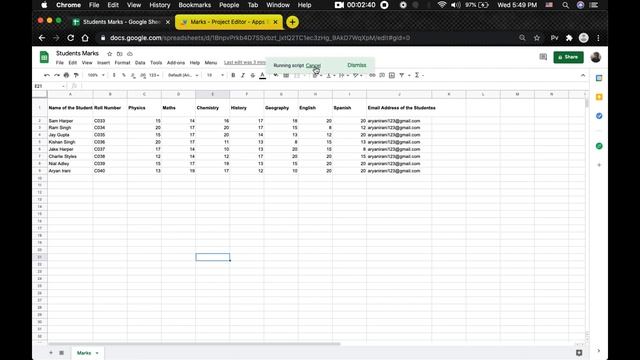Screen dimensions: 640x360
Task: Bookmark this page with Chrome star
Action: [537, 38]
